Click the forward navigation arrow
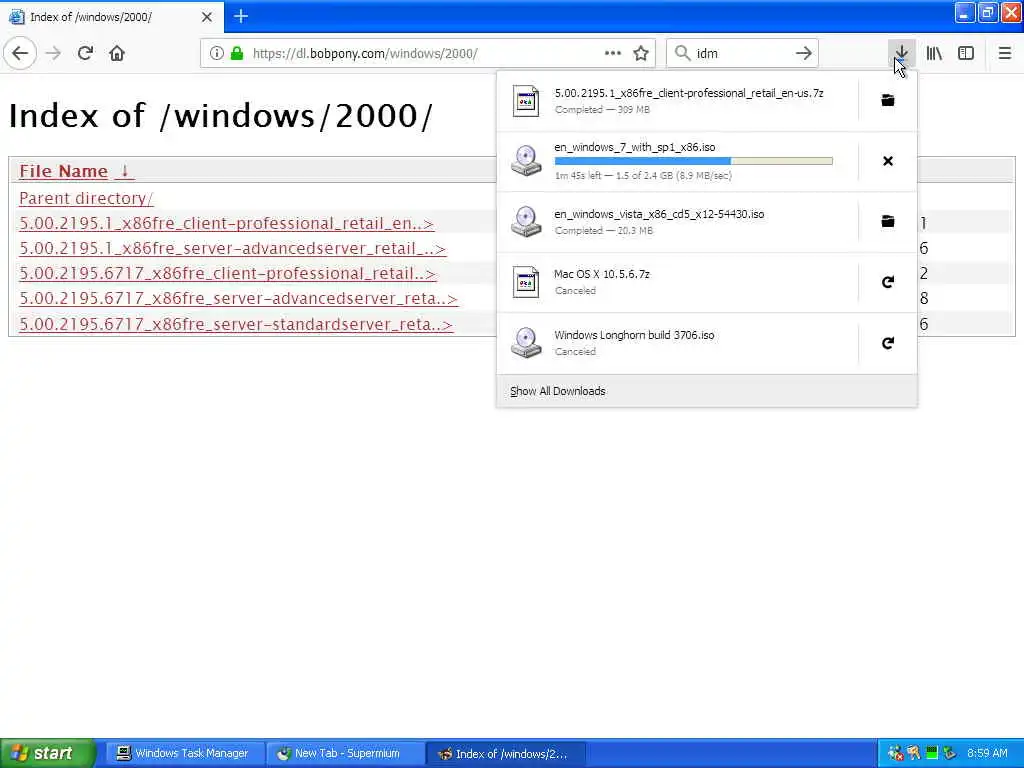This screenshot has width=1024, height=768. point(54,53)
